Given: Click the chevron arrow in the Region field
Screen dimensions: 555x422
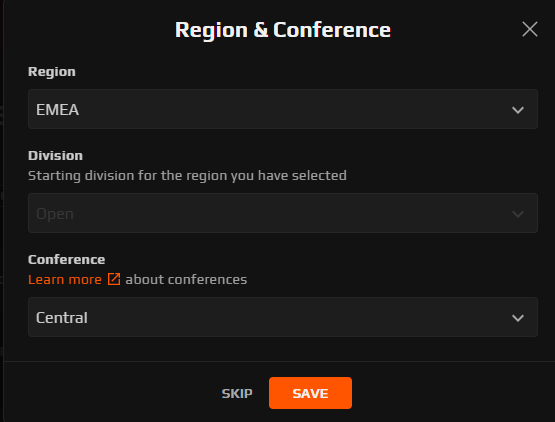Looking at the screenshot, I should (518, 110).
